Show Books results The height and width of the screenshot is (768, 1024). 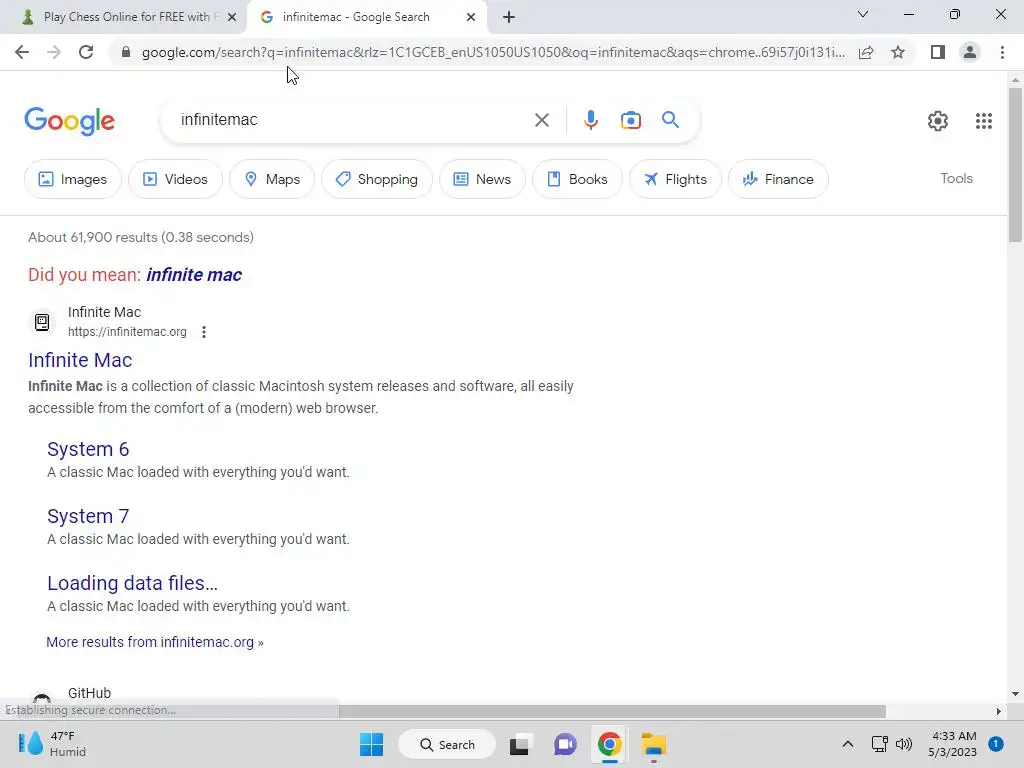click(577, 179)
